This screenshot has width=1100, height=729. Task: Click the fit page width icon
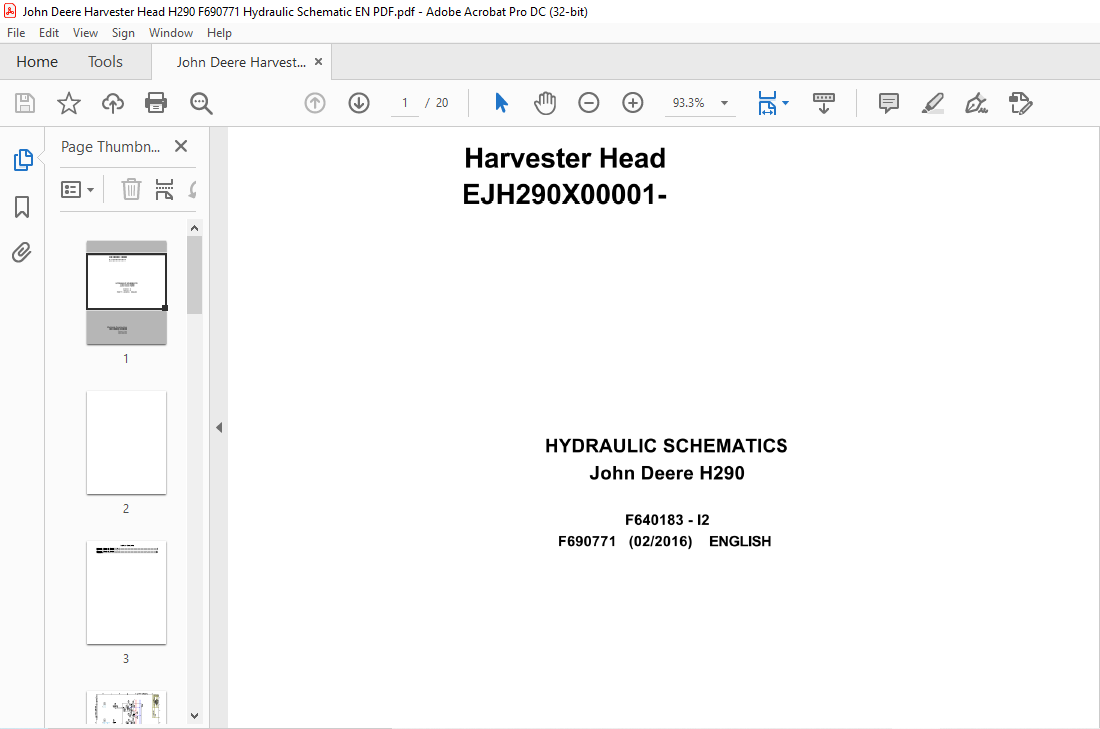pyautogui.click(x=767, y=103)
